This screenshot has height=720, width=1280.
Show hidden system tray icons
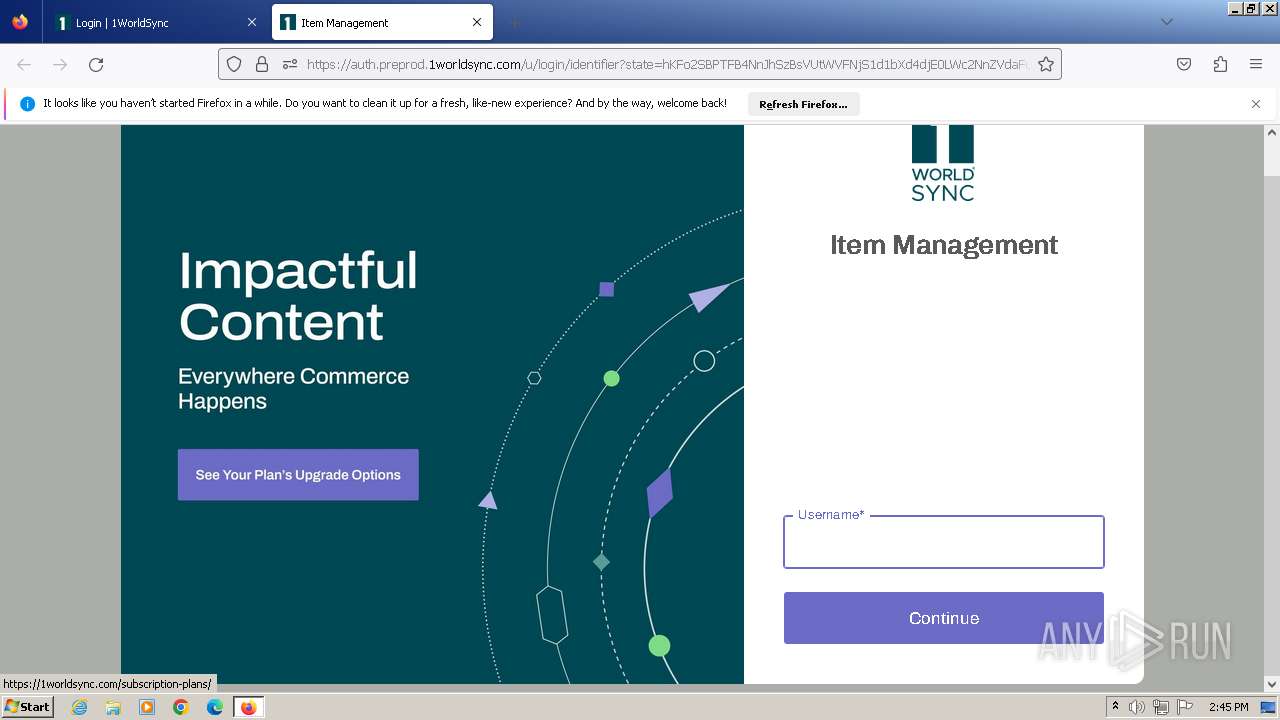pyautogui.click(x=1115, y=707)
